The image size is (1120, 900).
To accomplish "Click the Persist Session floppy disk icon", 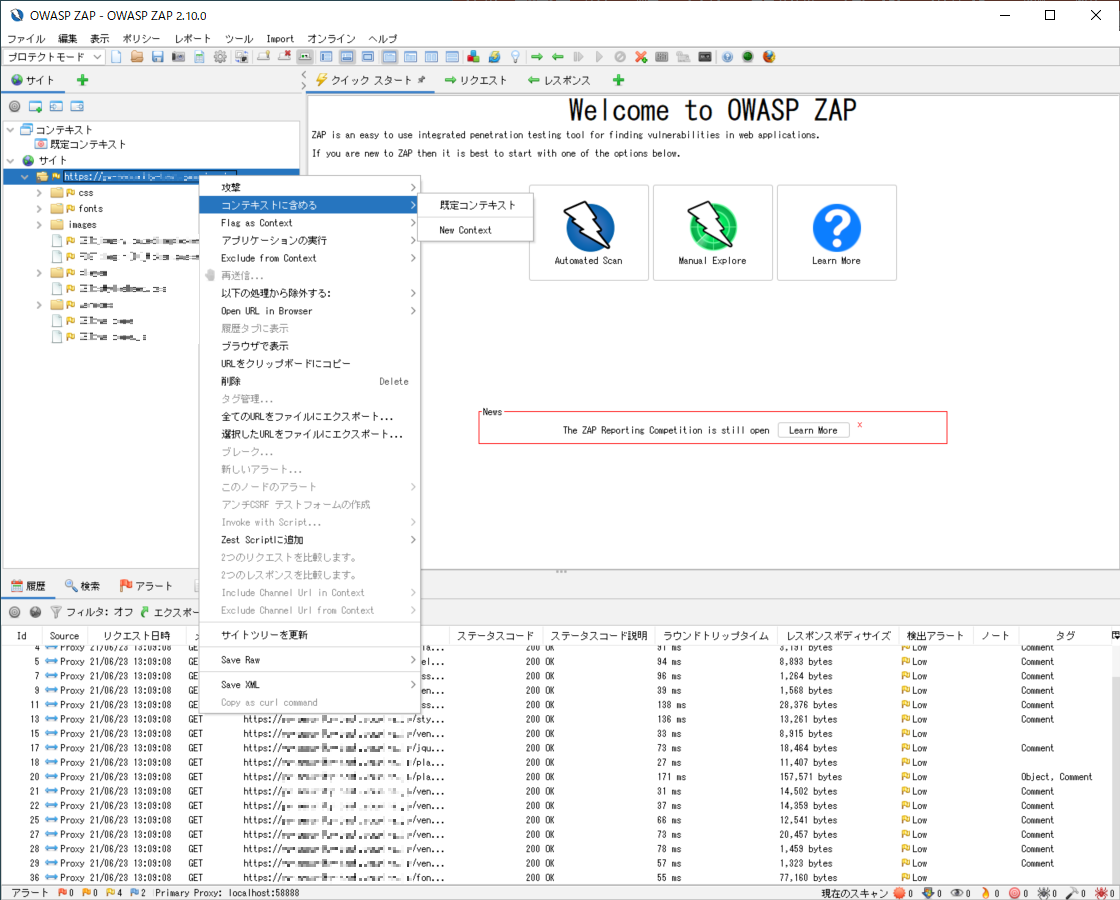I will tap(158, 56).
